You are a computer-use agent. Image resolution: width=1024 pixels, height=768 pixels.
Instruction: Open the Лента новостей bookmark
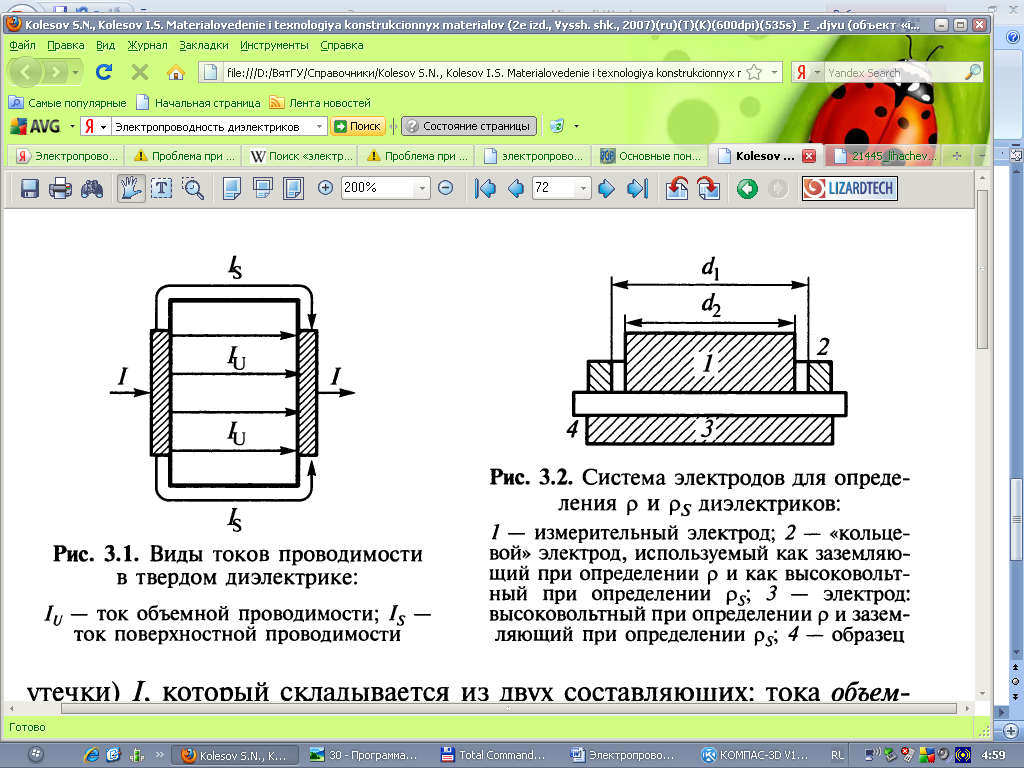(320, 103)
